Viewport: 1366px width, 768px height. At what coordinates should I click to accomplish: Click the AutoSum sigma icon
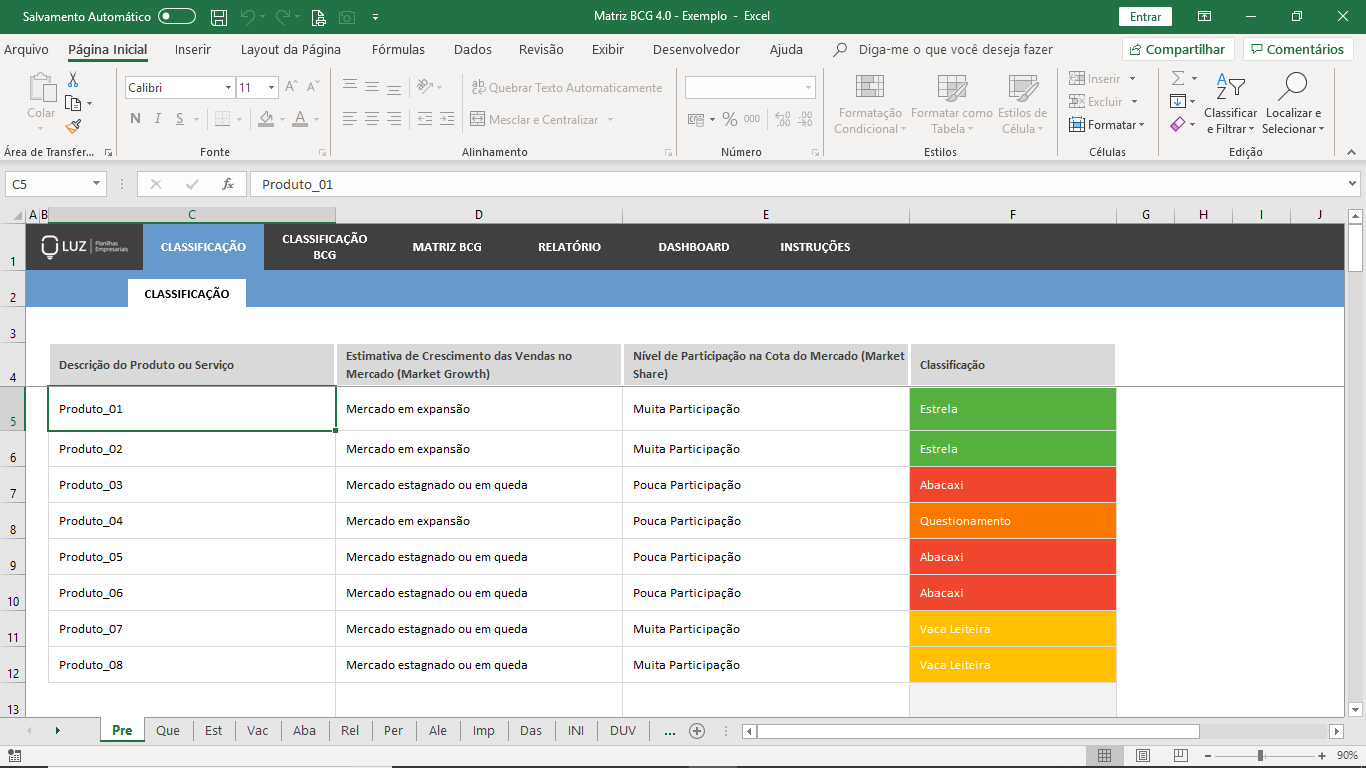pyautogui.click(x=1178, y=78)
